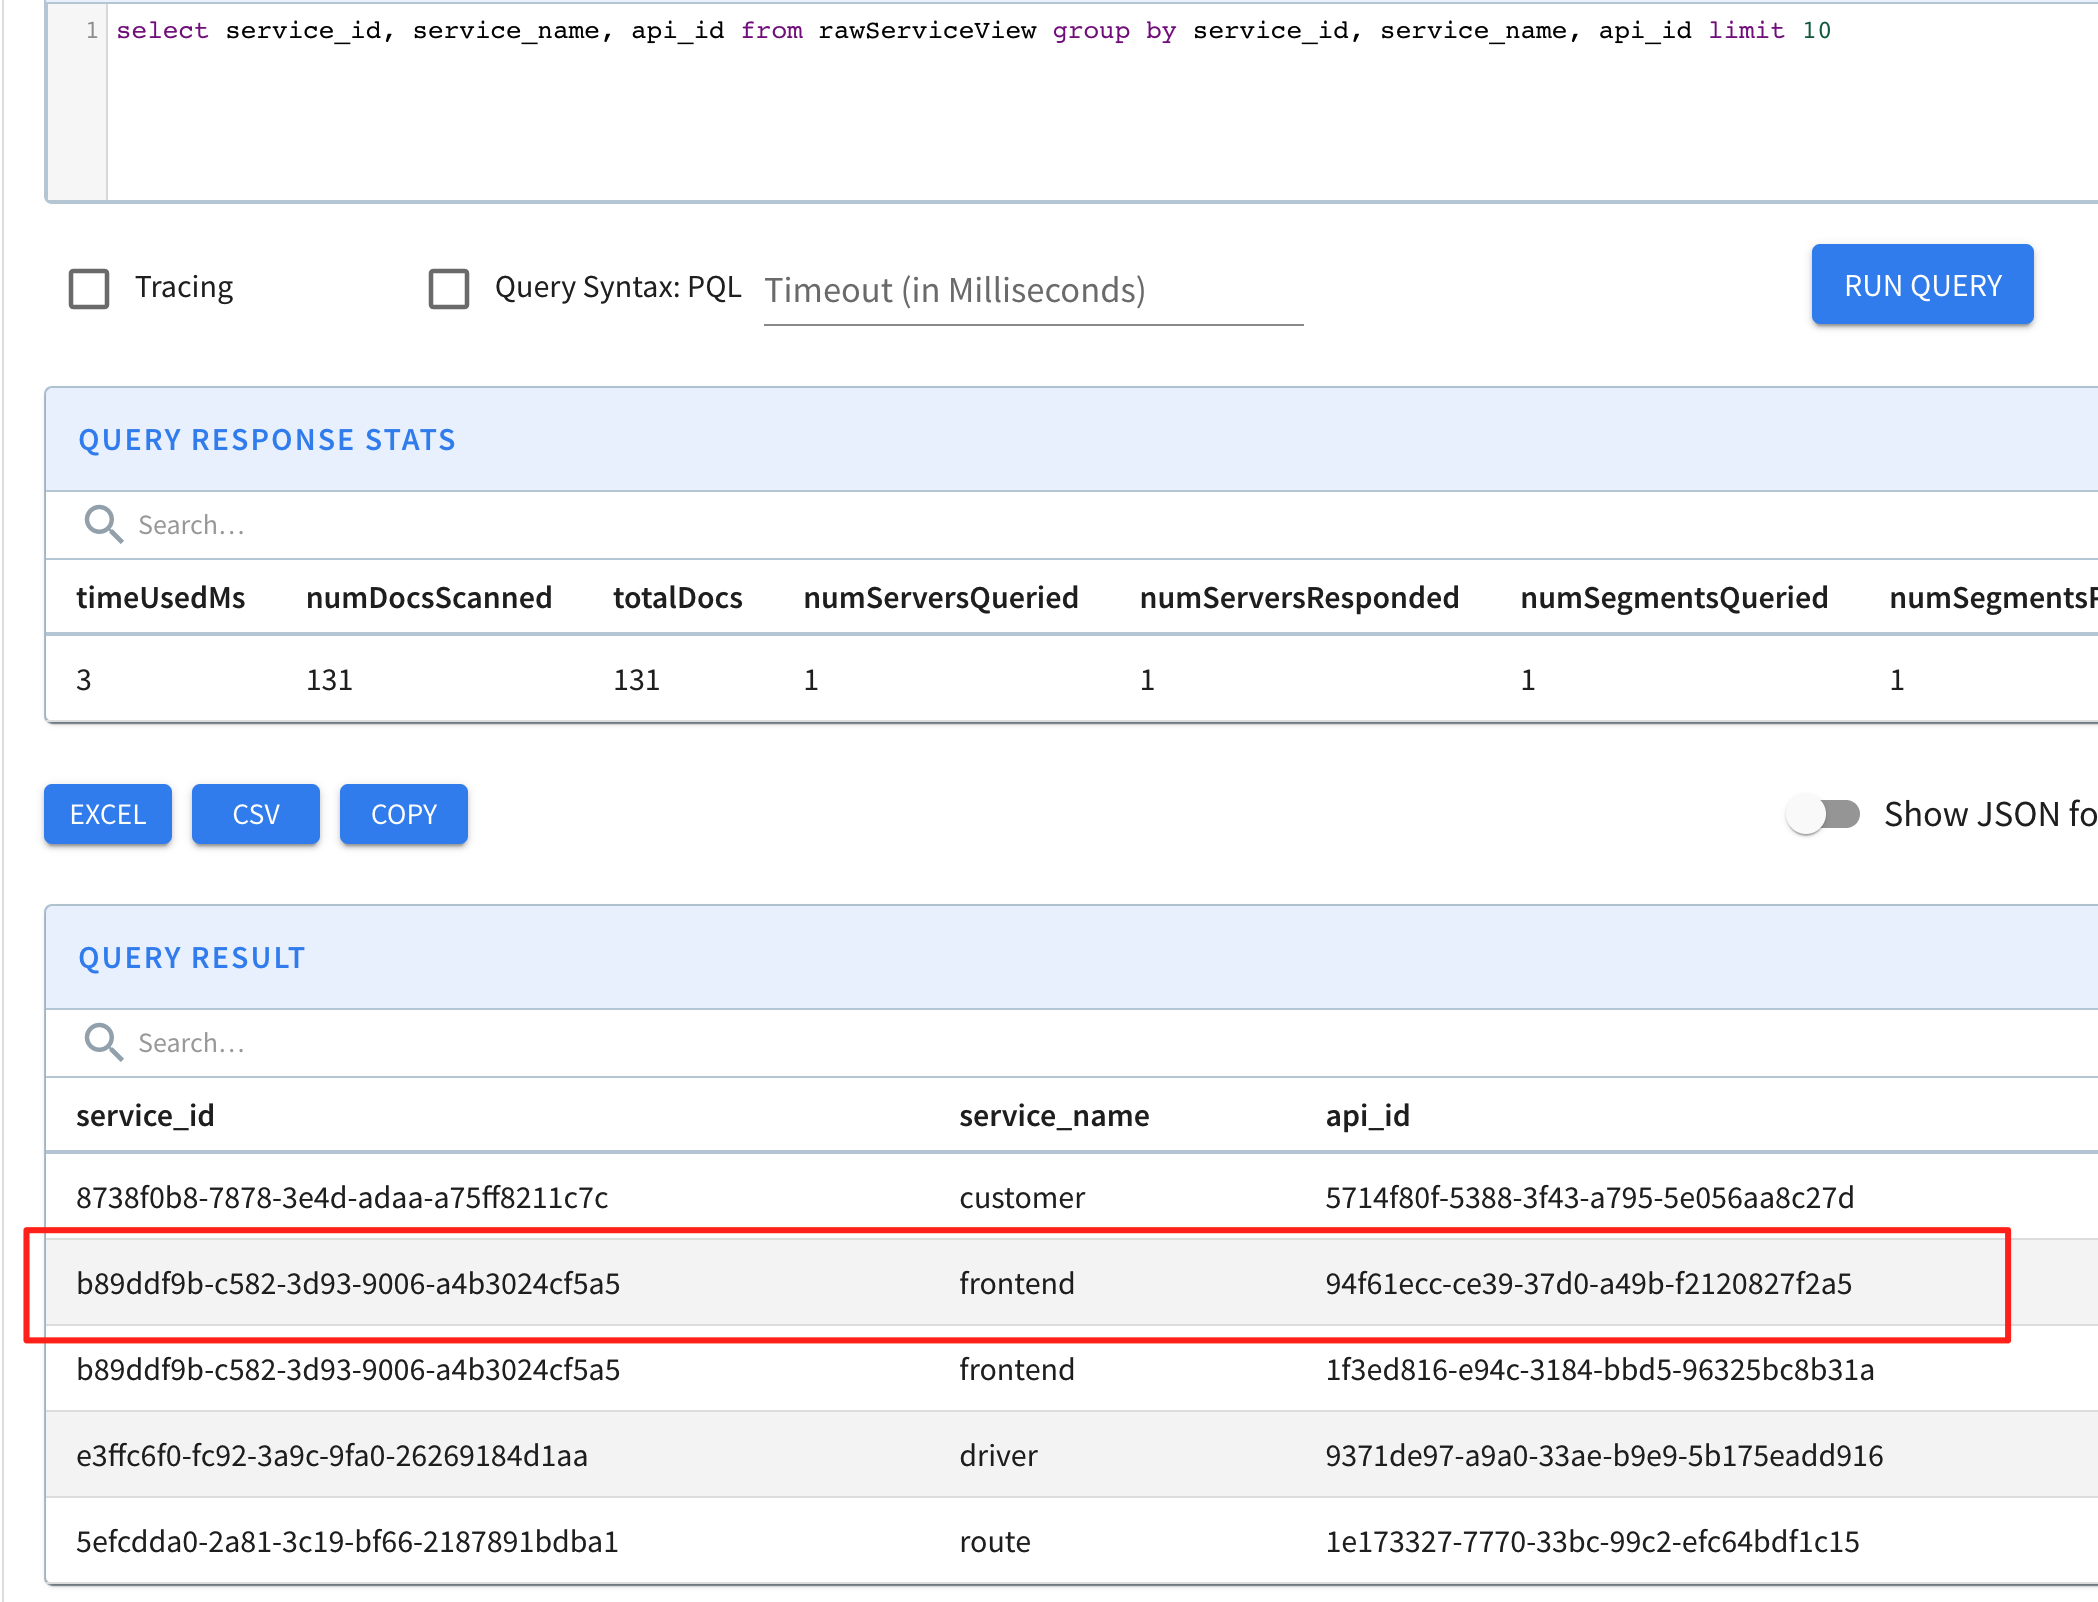Enable the Query Syntax: PQL checkbox
2098x1602 pixels.
[x=449, y=288]
